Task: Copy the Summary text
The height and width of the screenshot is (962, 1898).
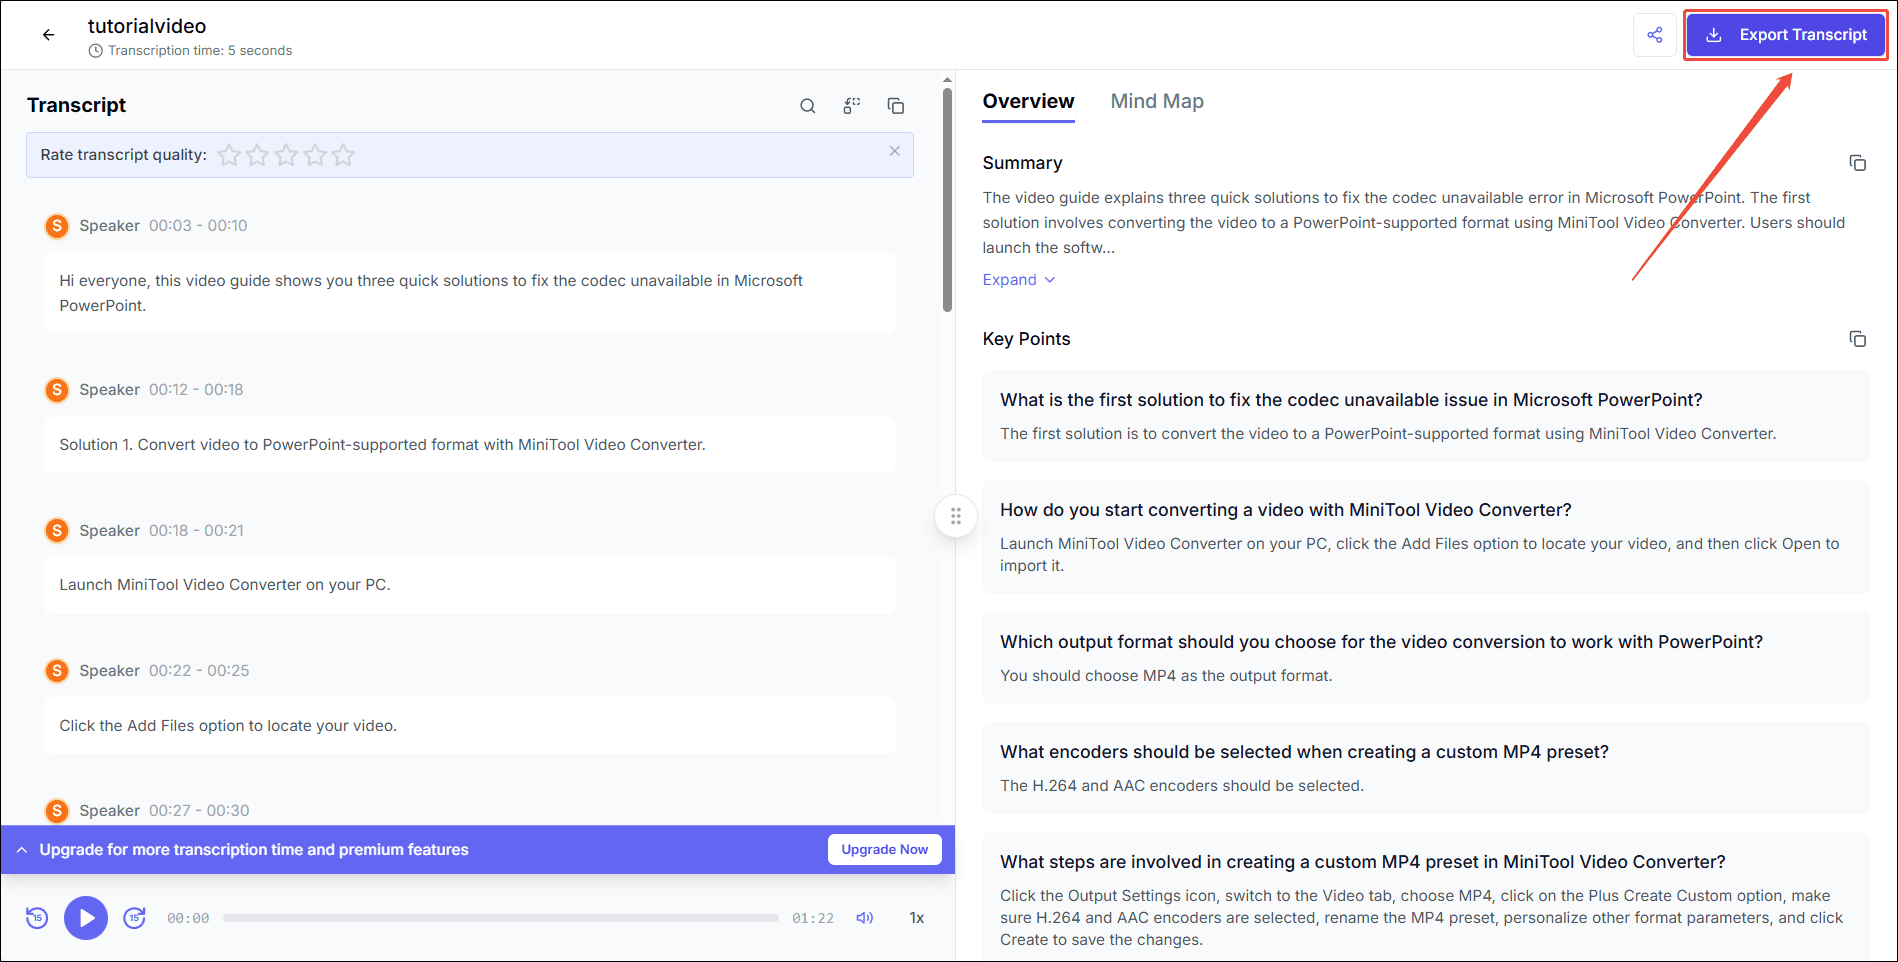Action: [x=1857, y=162]
